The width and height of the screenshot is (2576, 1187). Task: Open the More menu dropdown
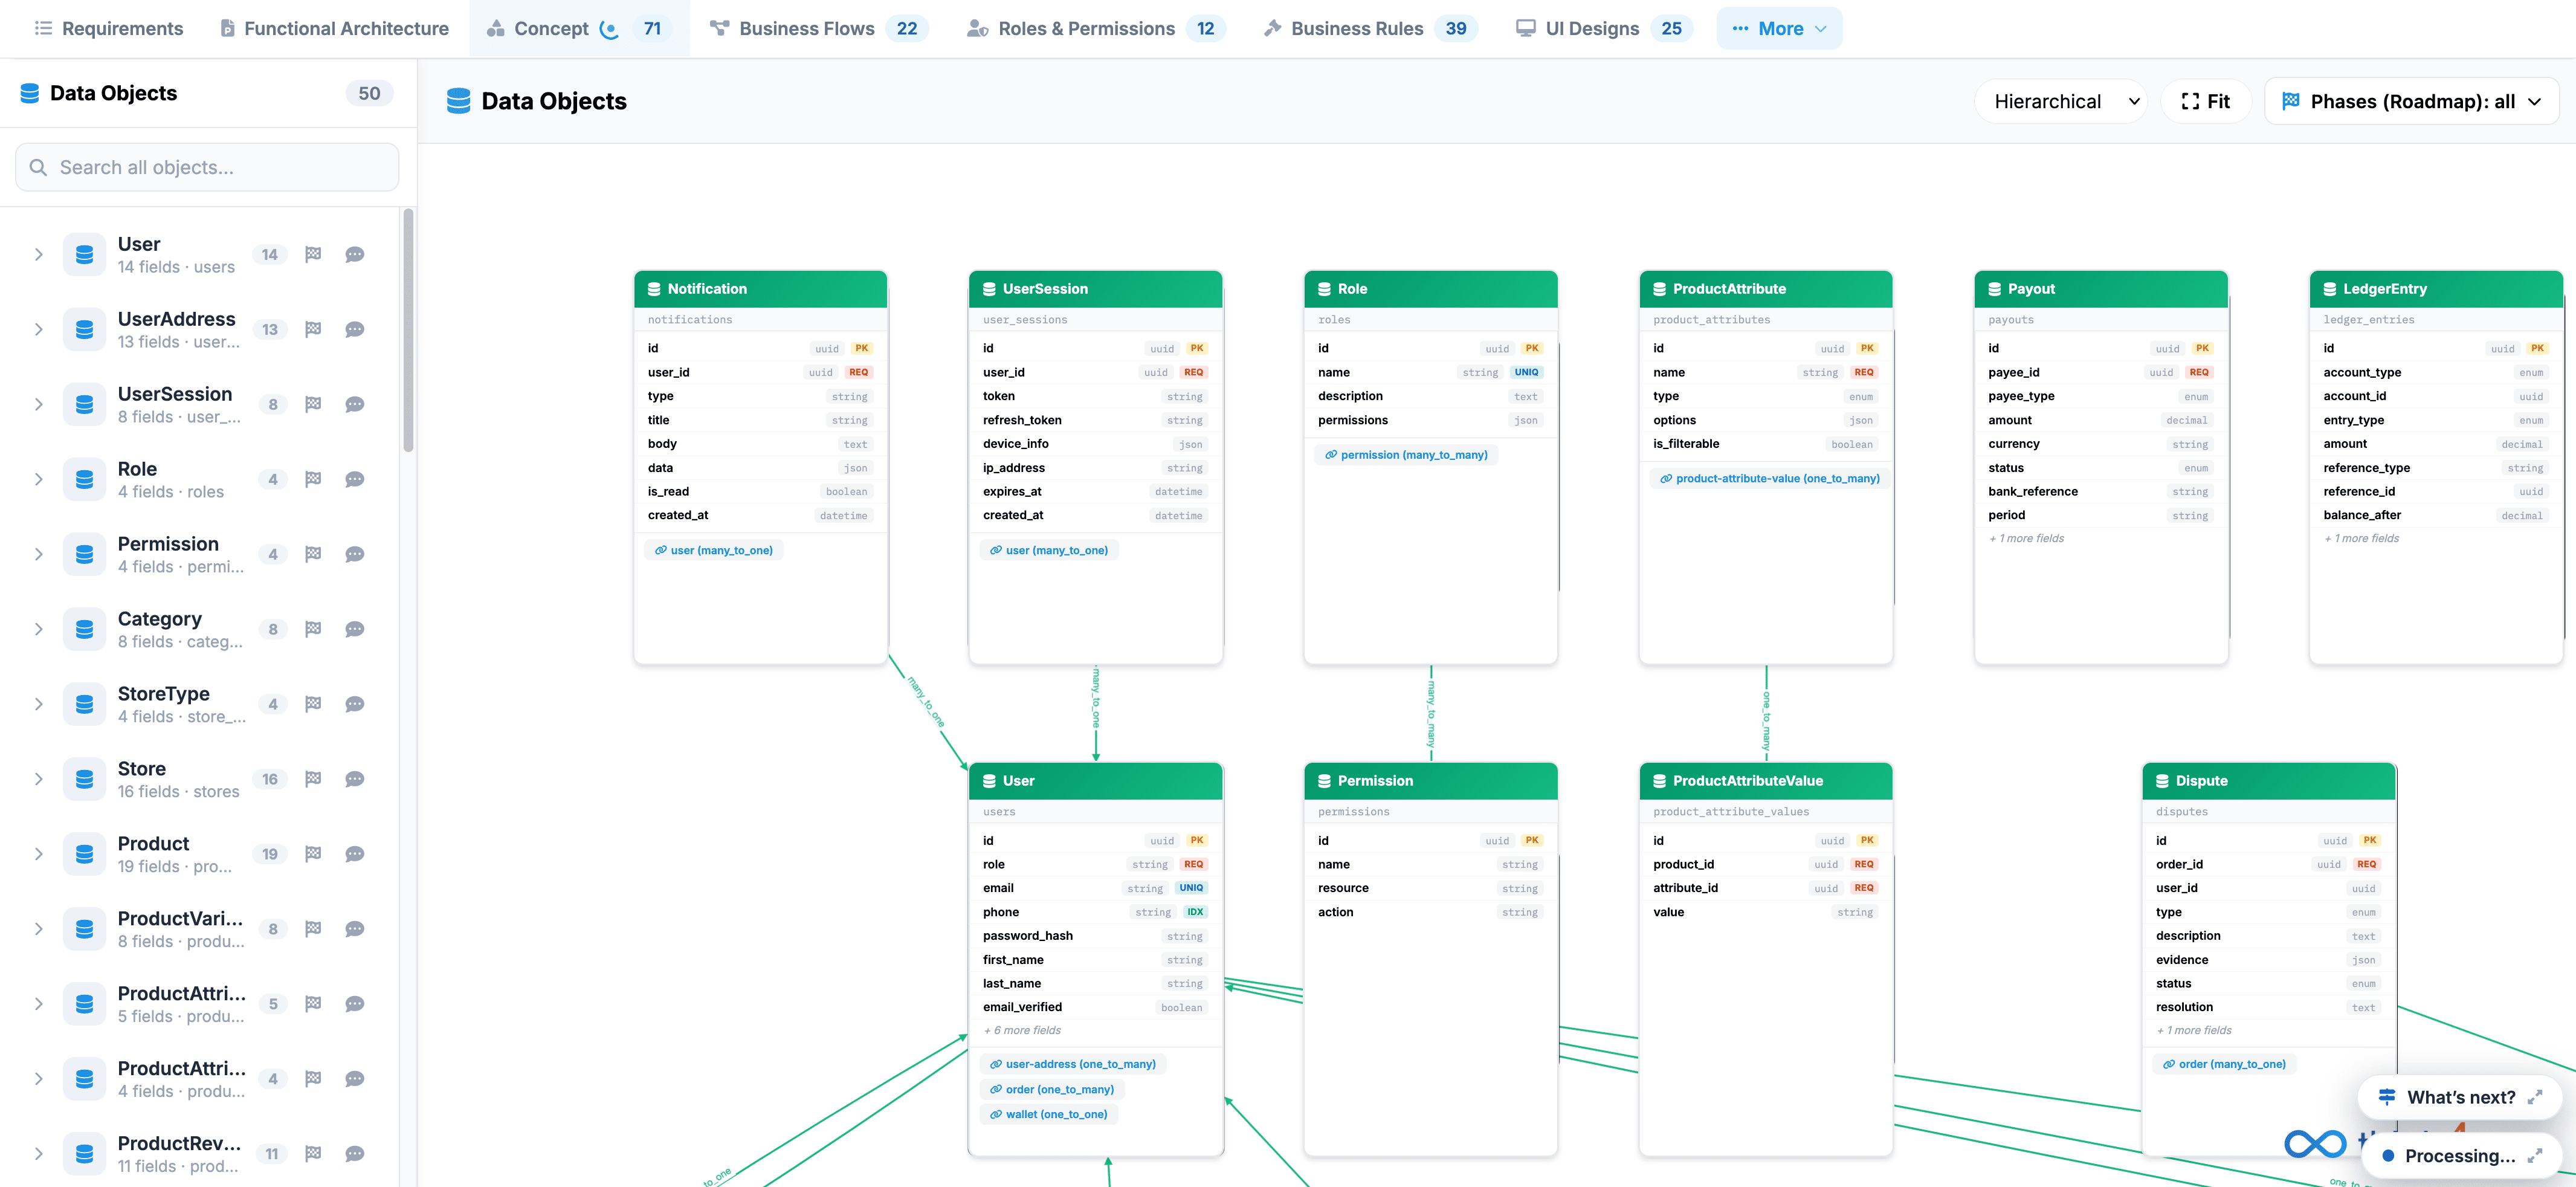point(1779,28)
